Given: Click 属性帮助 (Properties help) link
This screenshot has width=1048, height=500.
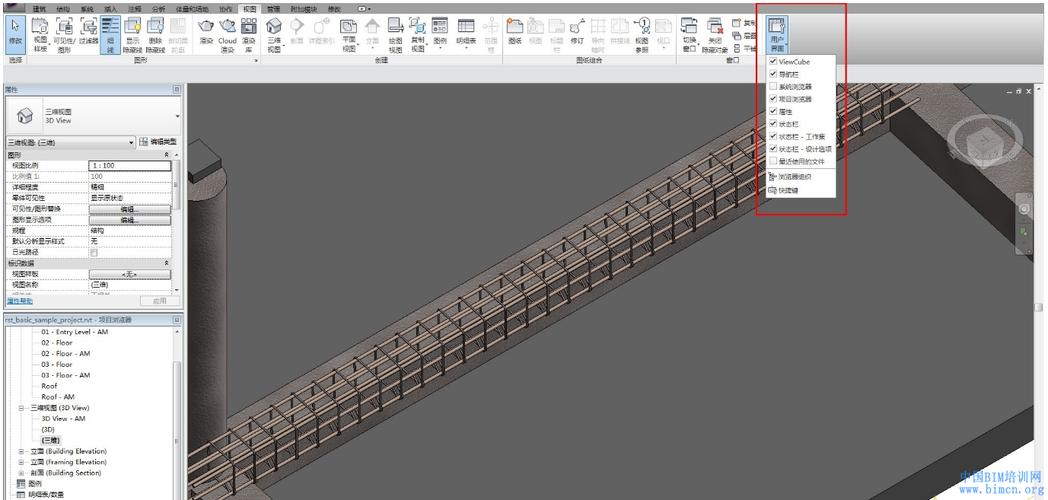Looking at the screenshot, I should point(21,301).
